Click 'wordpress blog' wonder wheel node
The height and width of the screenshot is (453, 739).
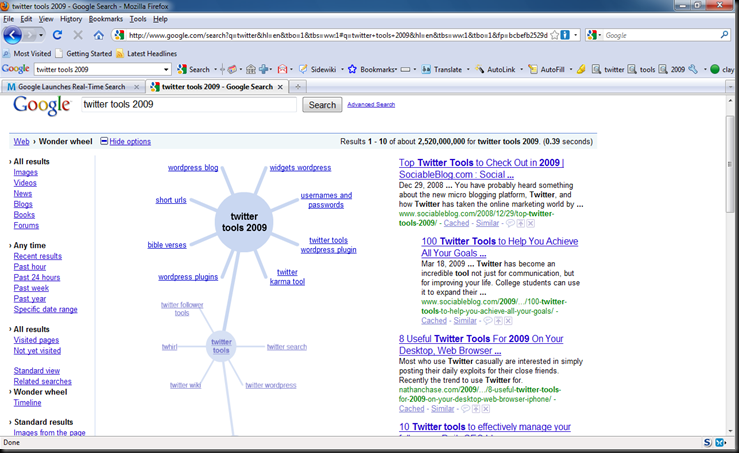click(x=193, y=168)
